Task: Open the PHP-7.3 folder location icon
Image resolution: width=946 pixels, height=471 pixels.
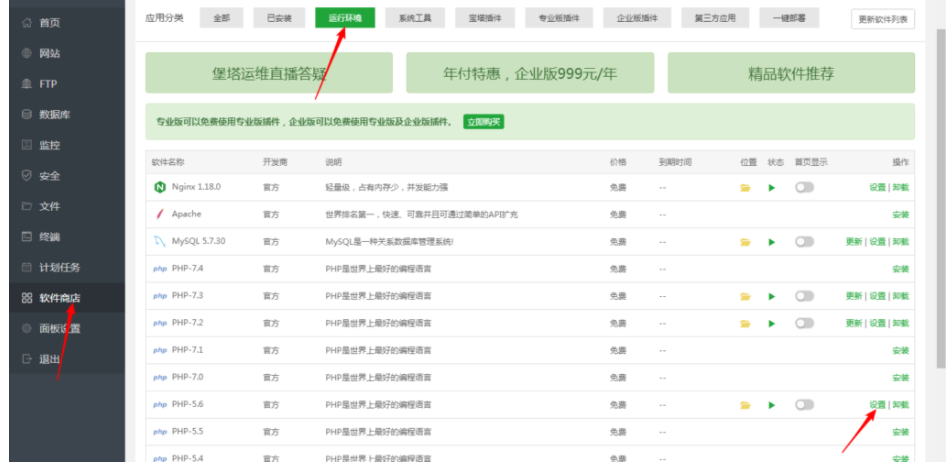Action: (745, 297)
